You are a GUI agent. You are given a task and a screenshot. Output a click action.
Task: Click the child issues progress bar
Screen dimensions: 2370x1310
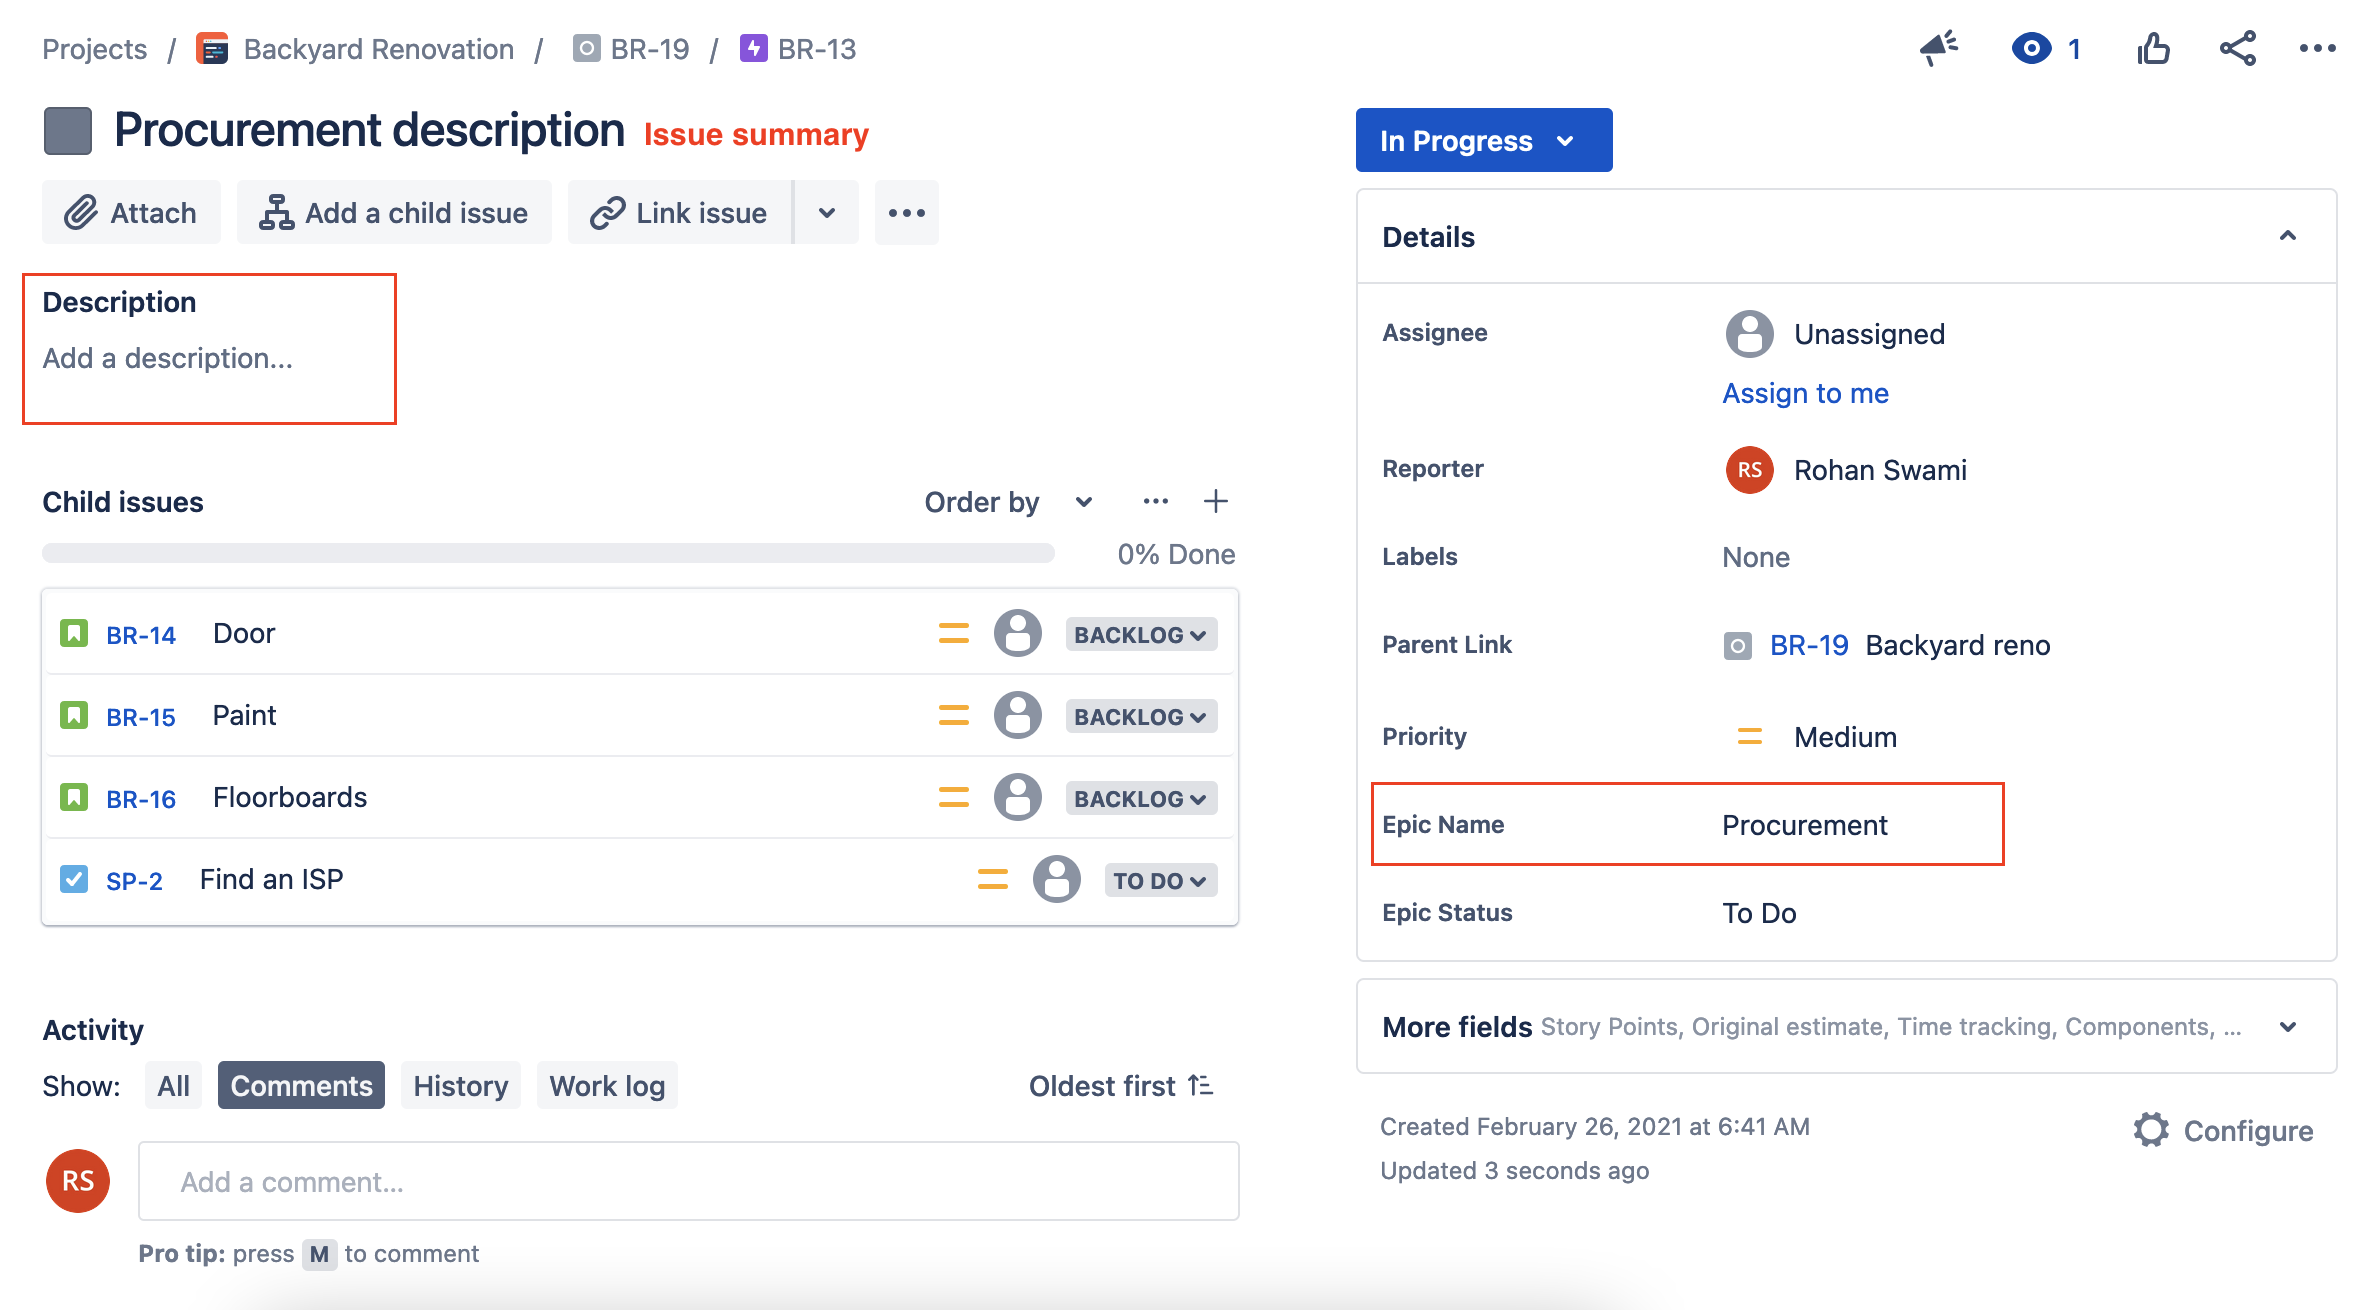coord(547,552)
